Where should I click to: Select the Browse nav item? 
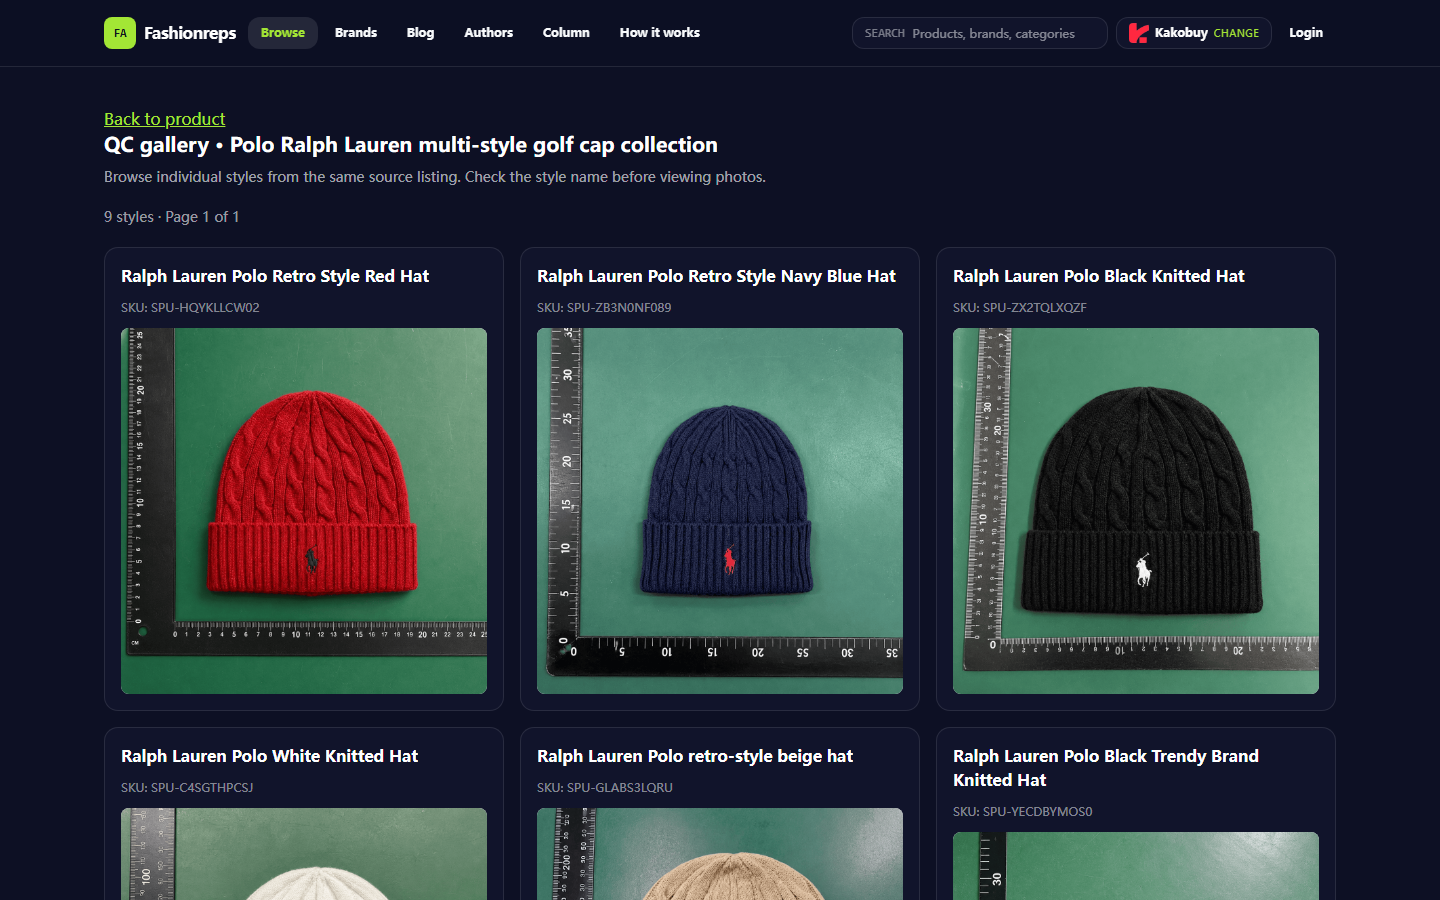pyautogui.click(x=283, y=33)
